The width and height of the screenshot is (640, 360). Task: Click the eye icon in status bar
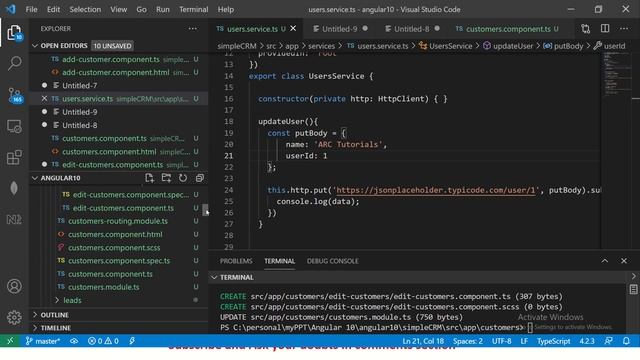[74, 341]
